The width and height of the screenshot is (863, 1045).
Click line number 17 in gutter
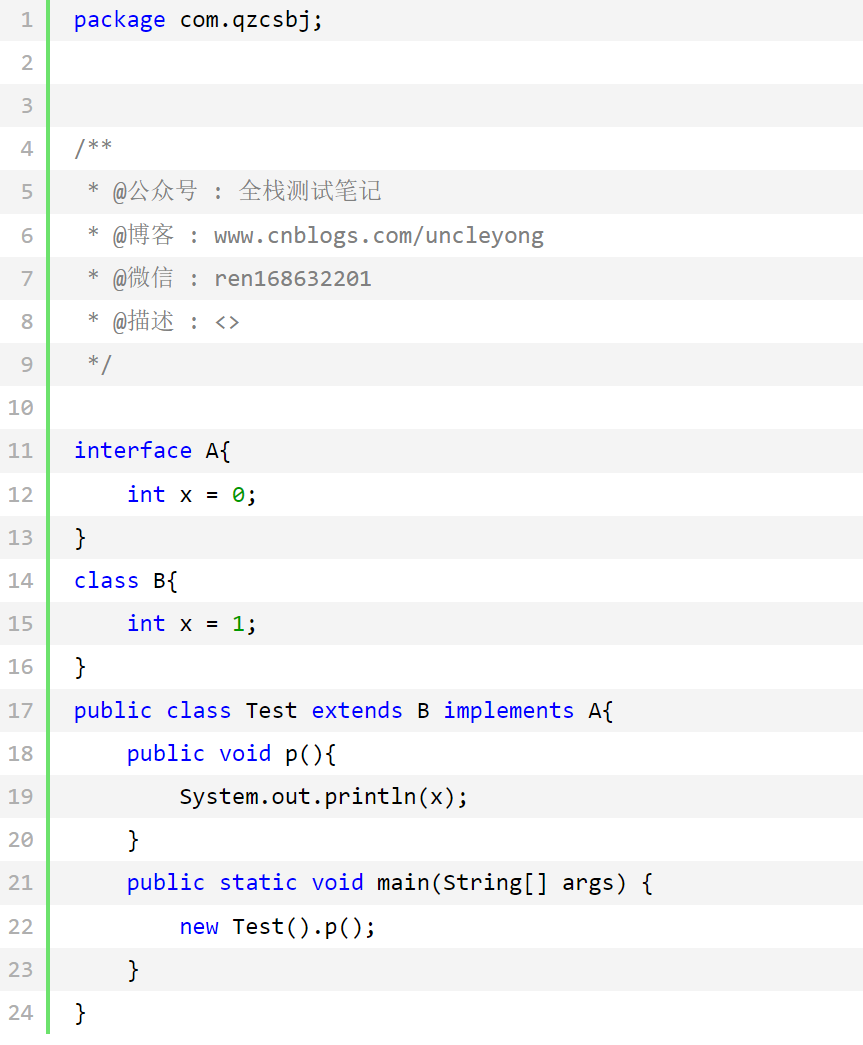pos(21,710)
